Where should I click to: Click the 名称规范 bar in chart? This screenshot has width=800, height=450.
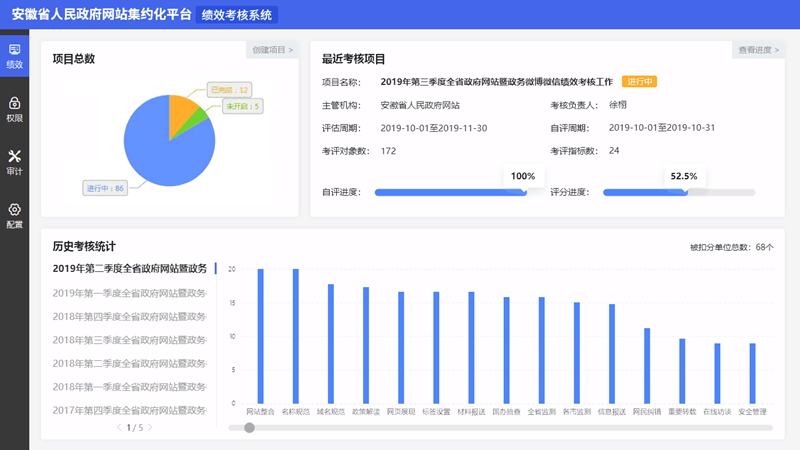coord(296,336)
